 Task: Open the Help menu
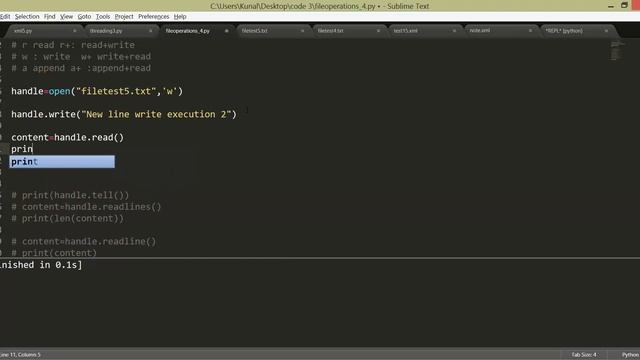point(180,17)
